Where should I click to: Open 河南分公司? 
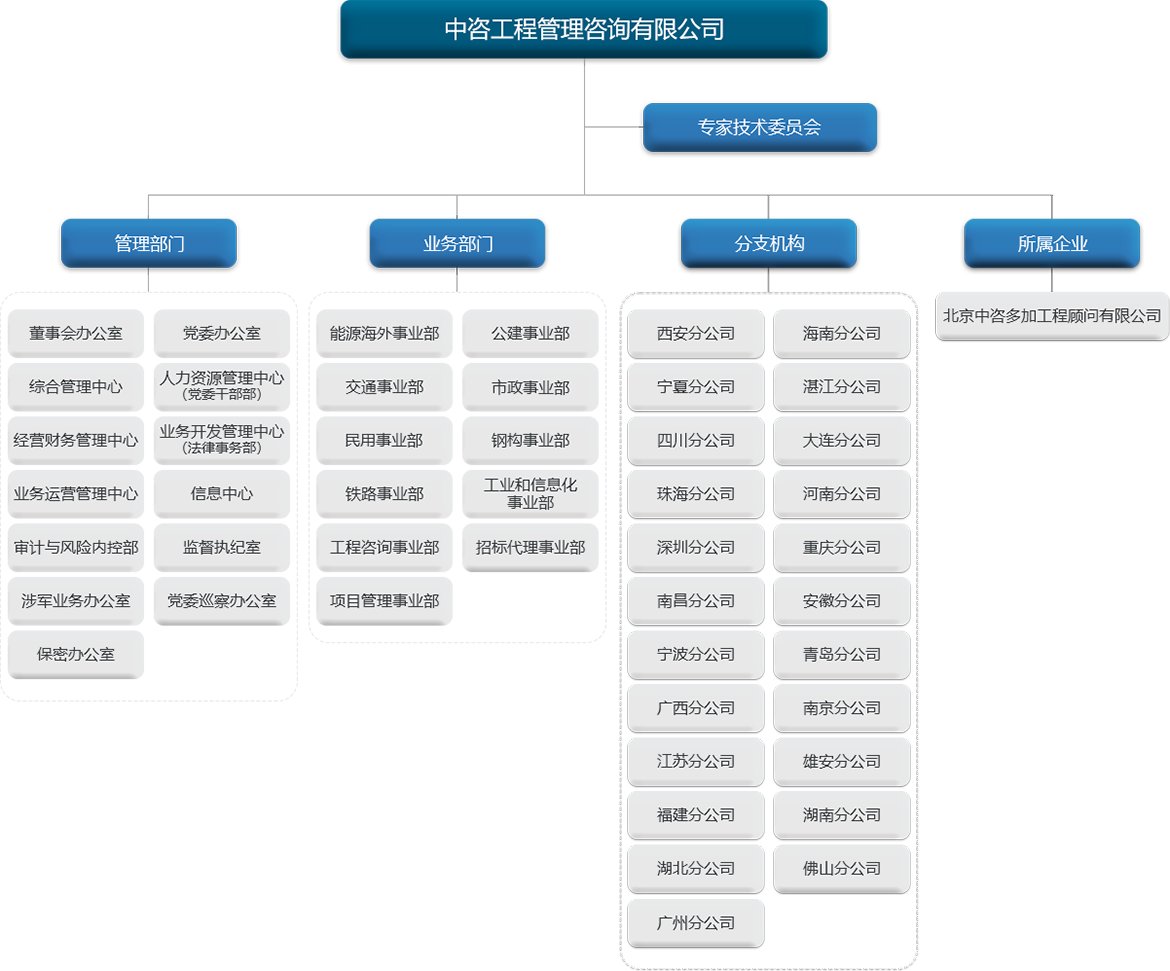click(x=842, y=494)
